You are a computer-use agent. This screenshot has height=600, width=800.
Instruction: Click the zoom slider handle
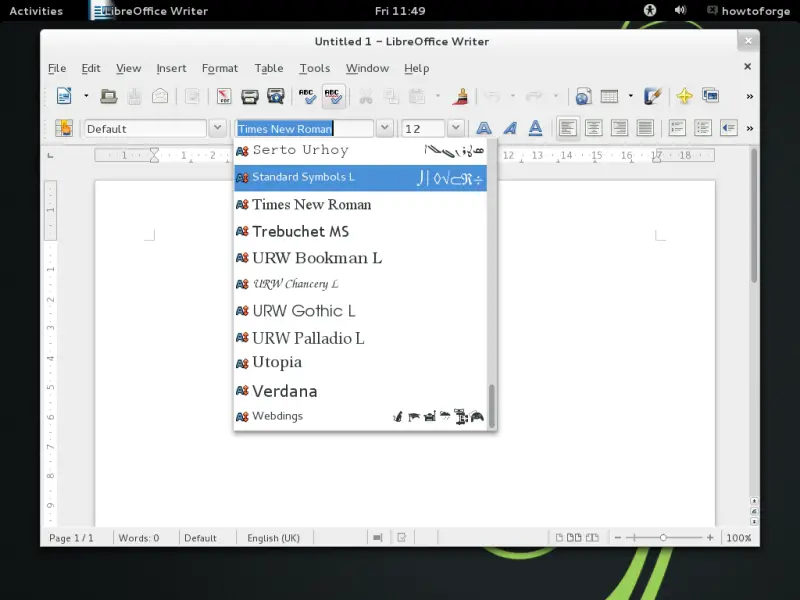663,538
